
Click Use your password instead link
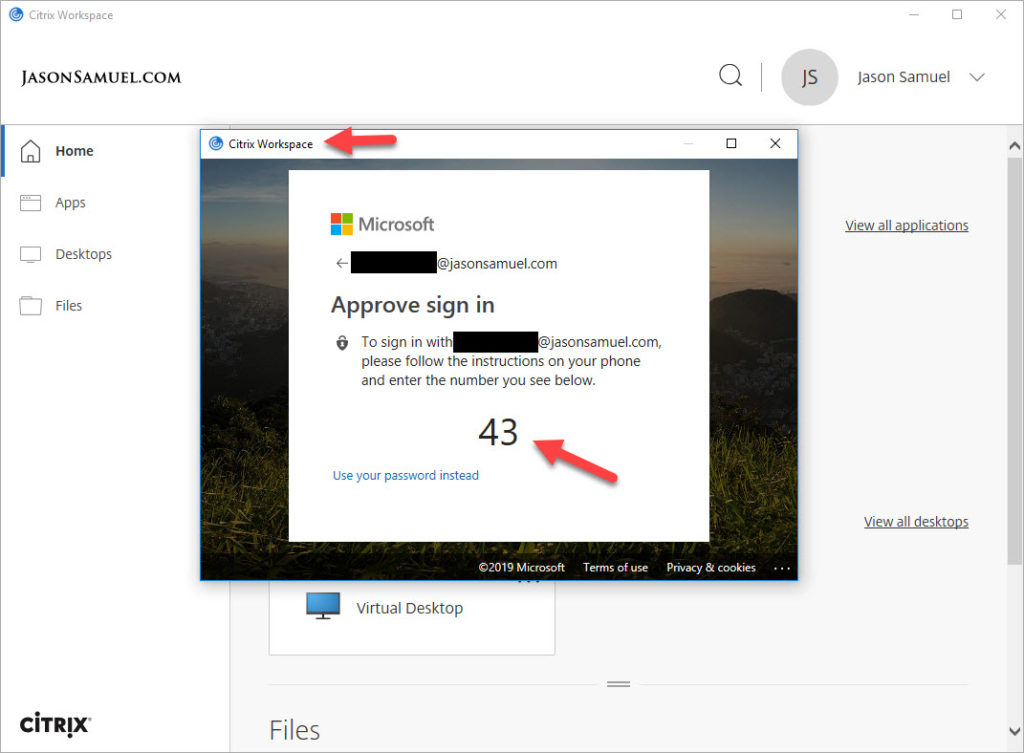405,476
